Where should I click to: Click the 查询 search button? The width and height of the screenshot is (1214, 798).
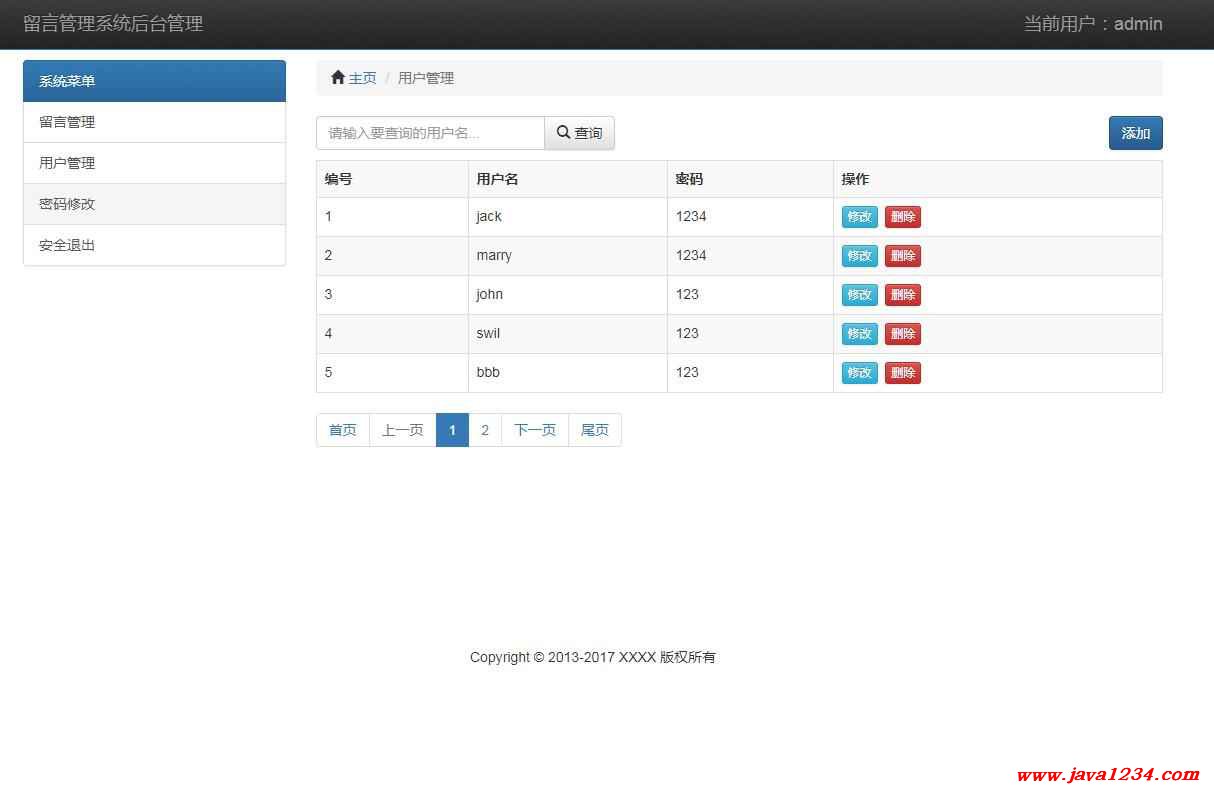pos(579,133)
